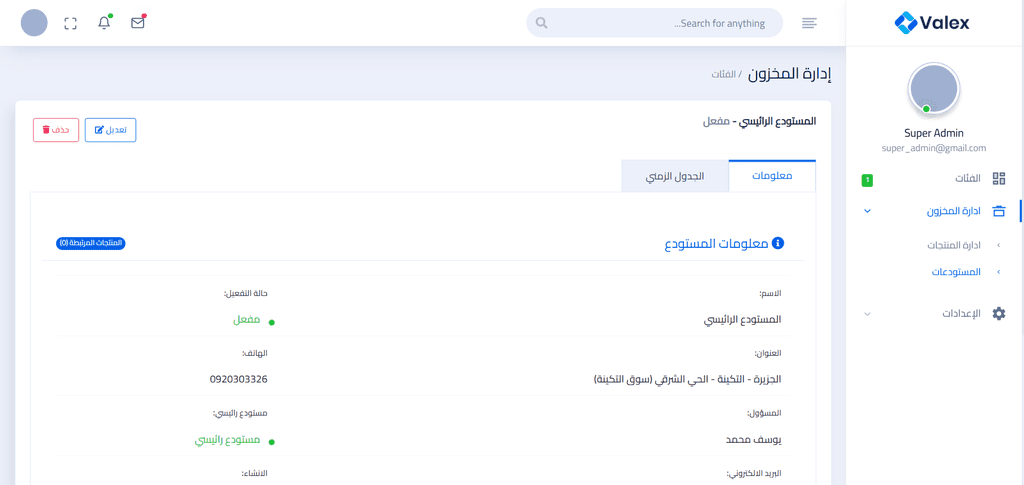Open the messages envelope icon
Viewport: 1024px width, 485px height.
(x=137, y=23)
